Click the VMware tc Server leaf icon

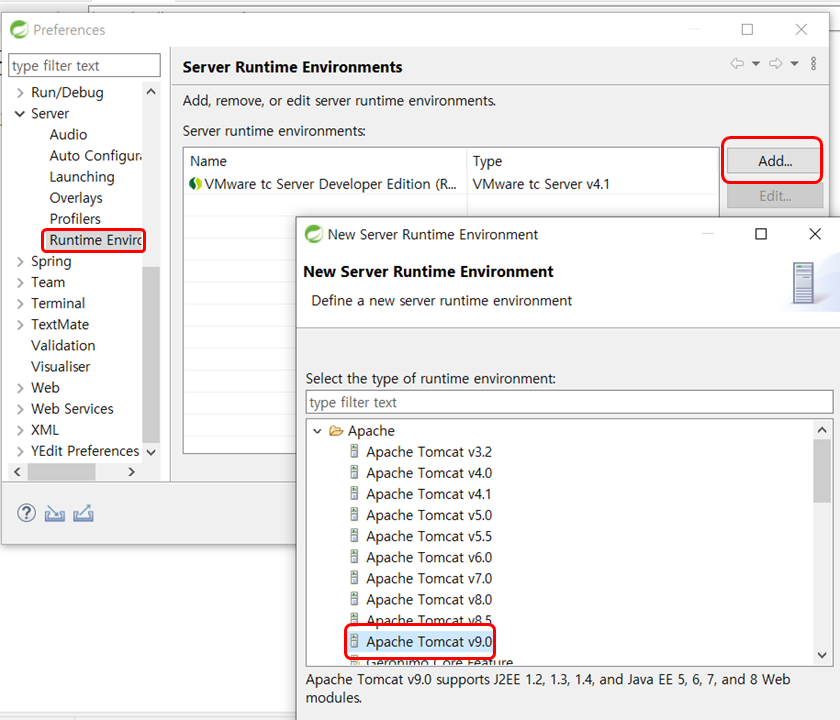[195, 184]
